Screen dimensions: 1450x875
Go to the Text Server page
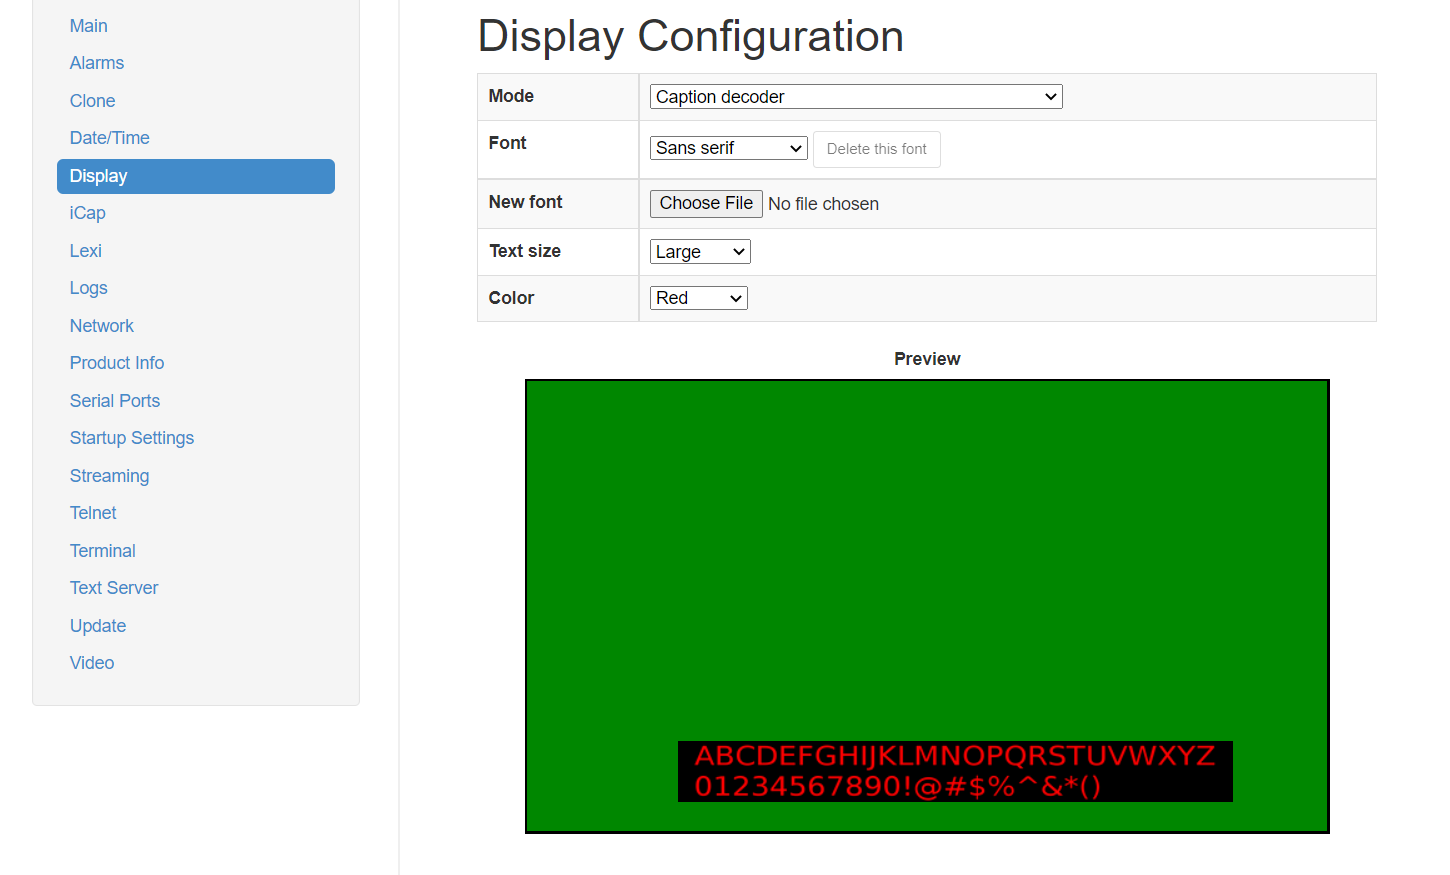(114, 588)
